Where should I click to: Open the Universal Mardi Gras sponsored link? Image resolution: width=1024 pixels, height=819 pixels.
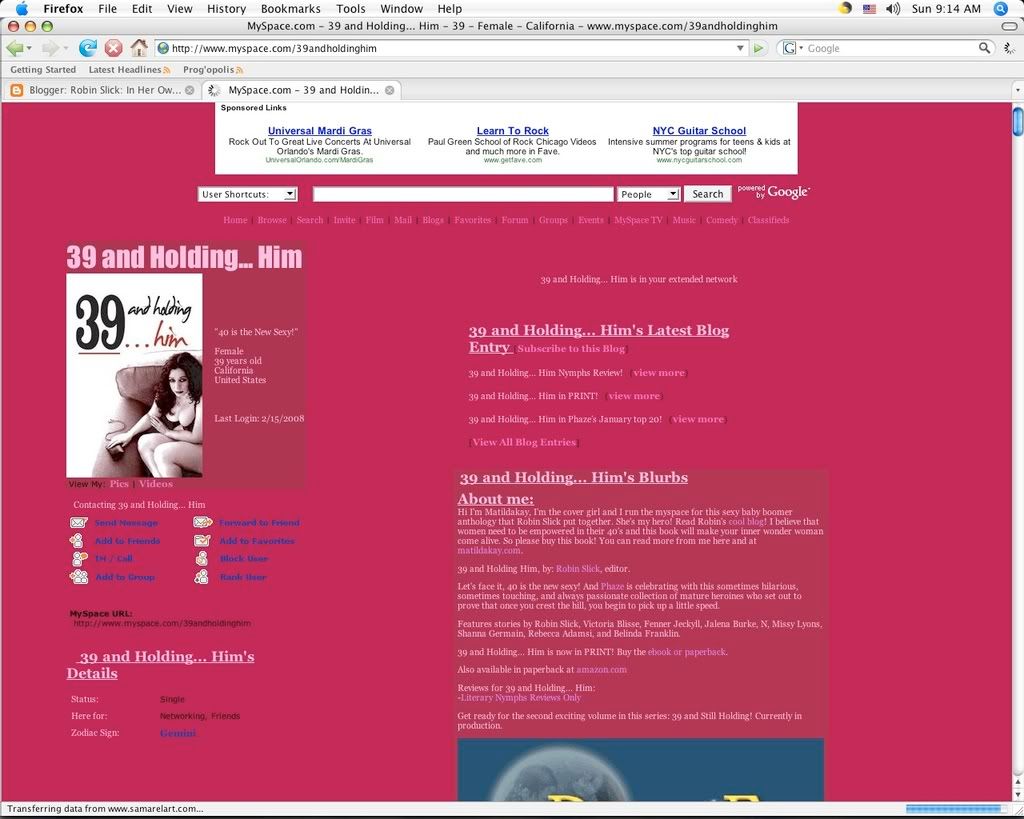tap(320, 131)
